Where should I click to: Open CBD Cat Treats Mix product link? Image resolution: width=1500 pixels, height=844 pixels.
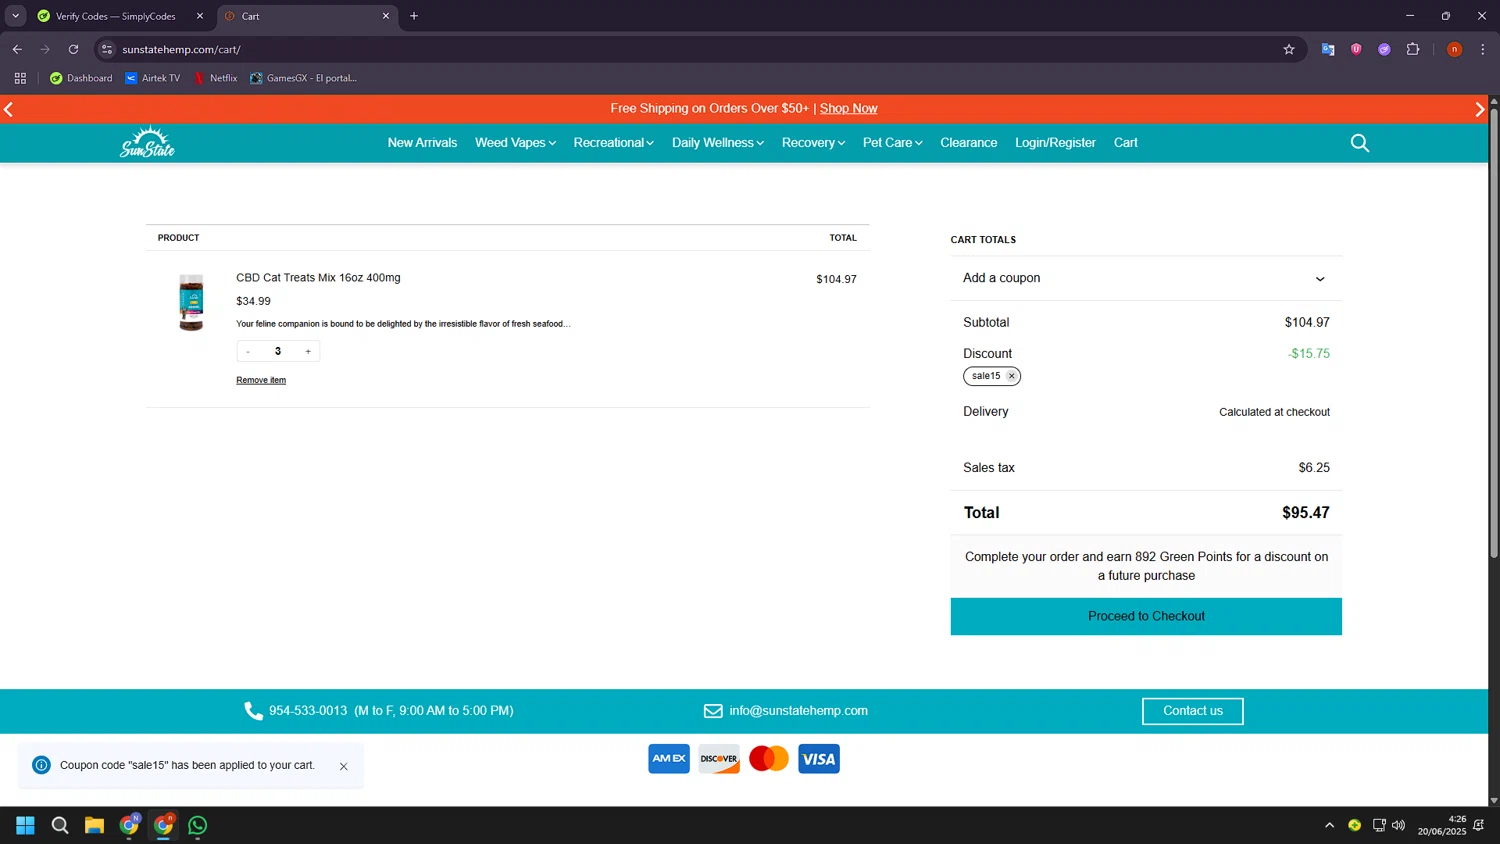coord(318,278)
